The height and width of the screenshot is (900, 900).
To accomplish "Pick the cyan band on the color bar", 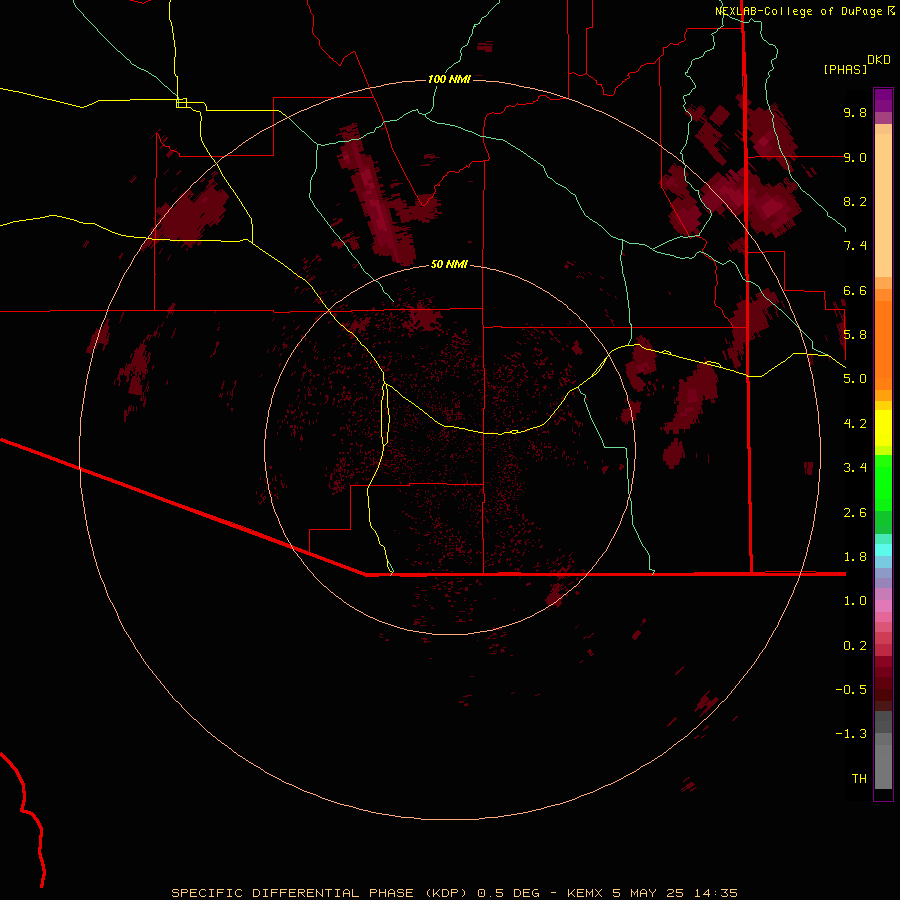I will pos(883,550).
